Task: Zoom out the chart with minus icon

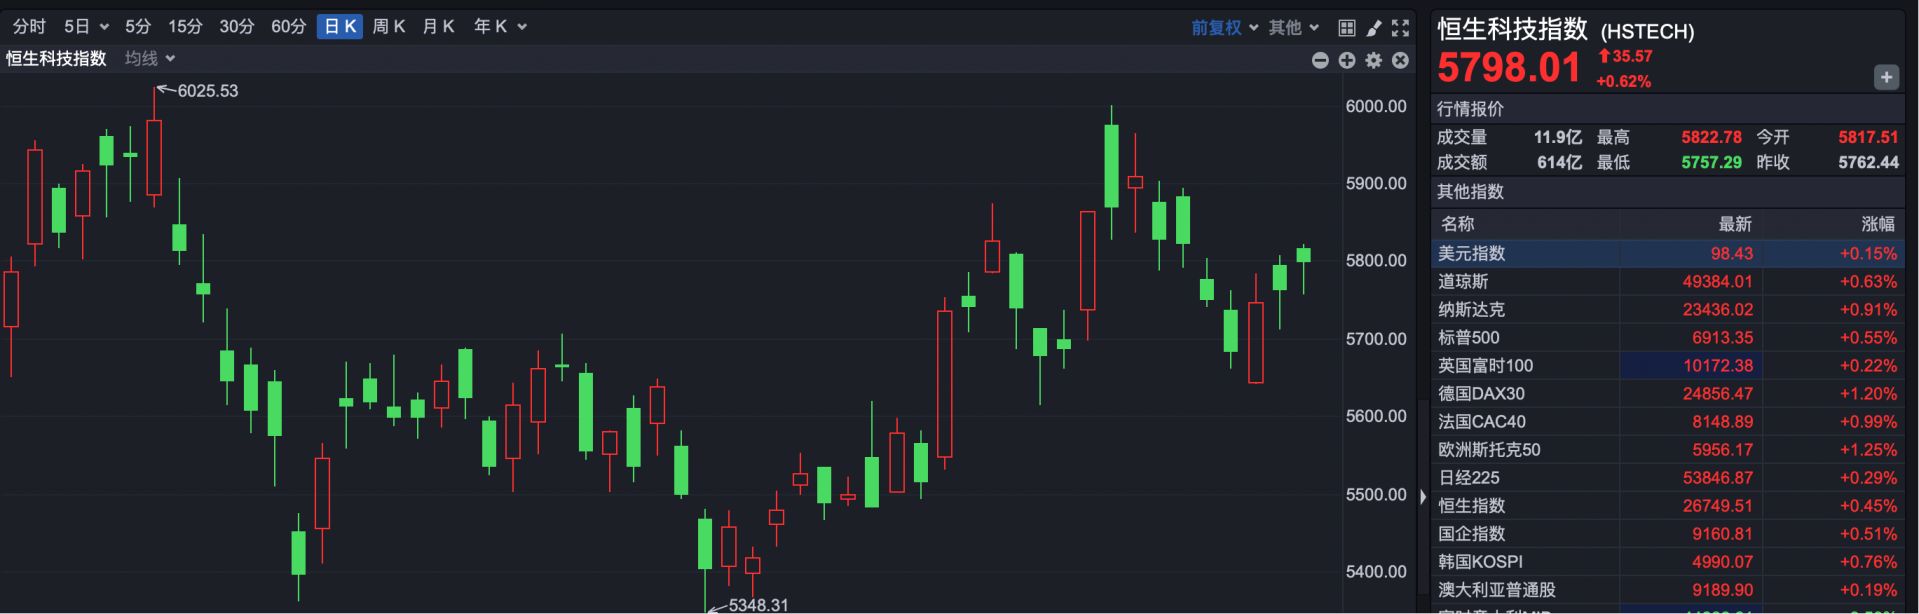Action: [1320, 61]
